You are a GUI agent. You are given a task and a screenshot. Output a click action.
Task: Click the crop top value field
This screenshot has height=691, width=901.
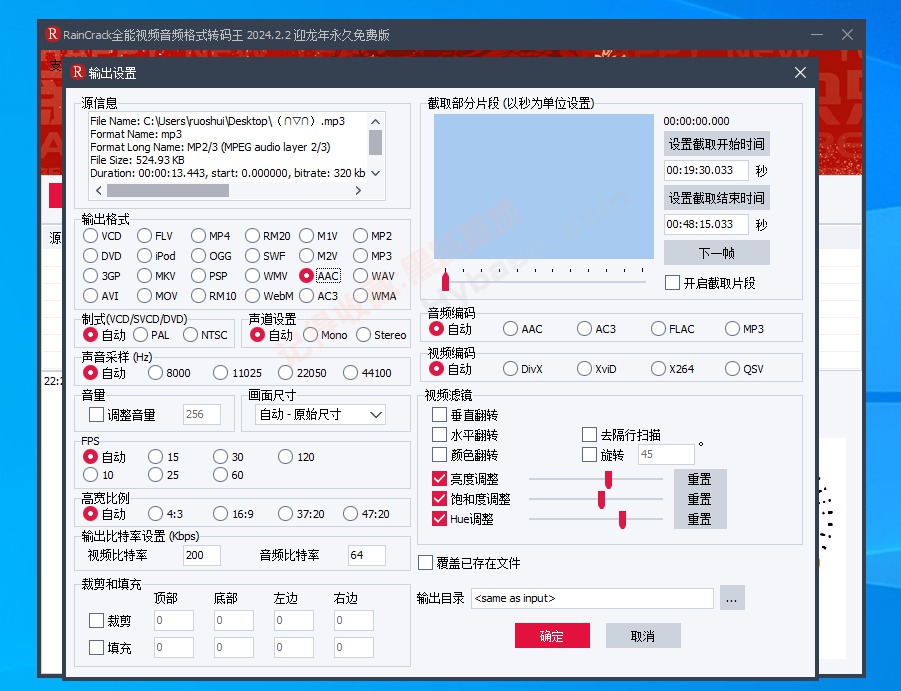click(x=174, y=620)
